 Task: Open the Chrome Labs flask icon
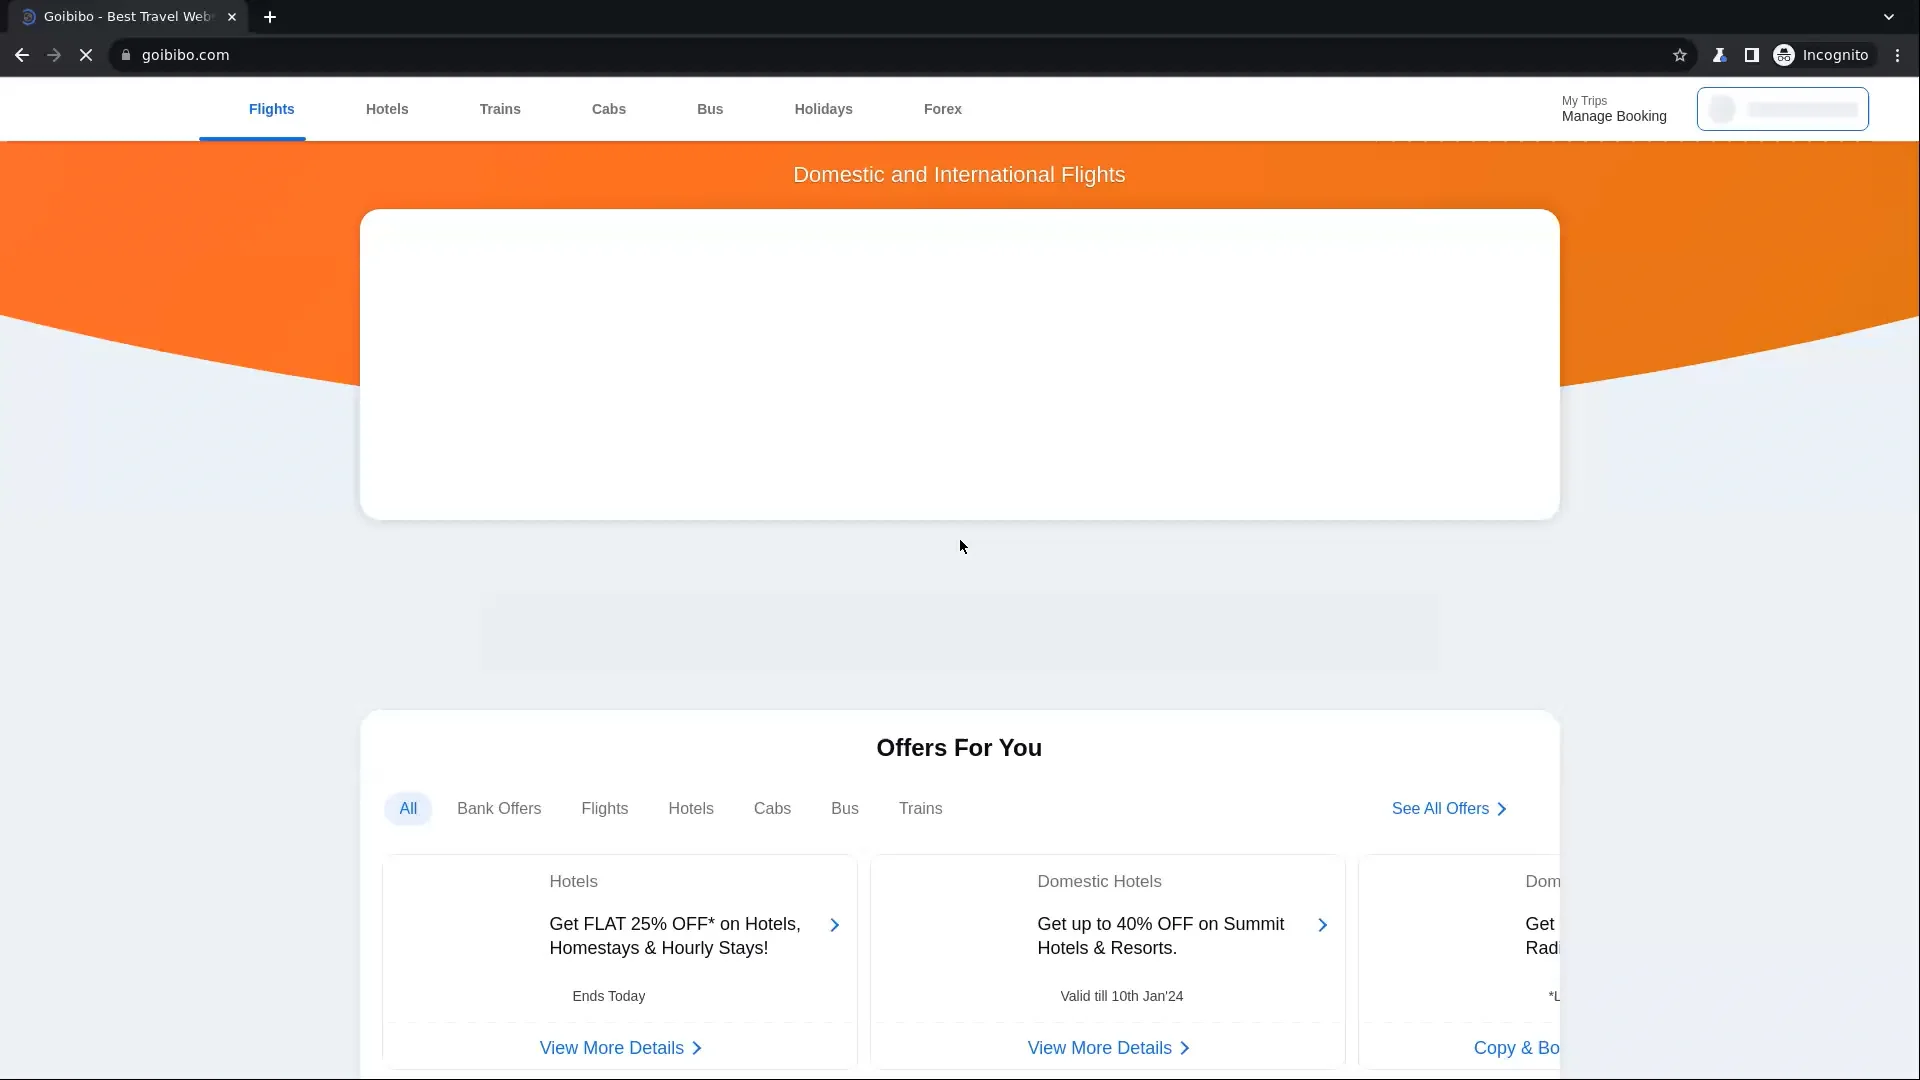click(x=1720, y=55)
